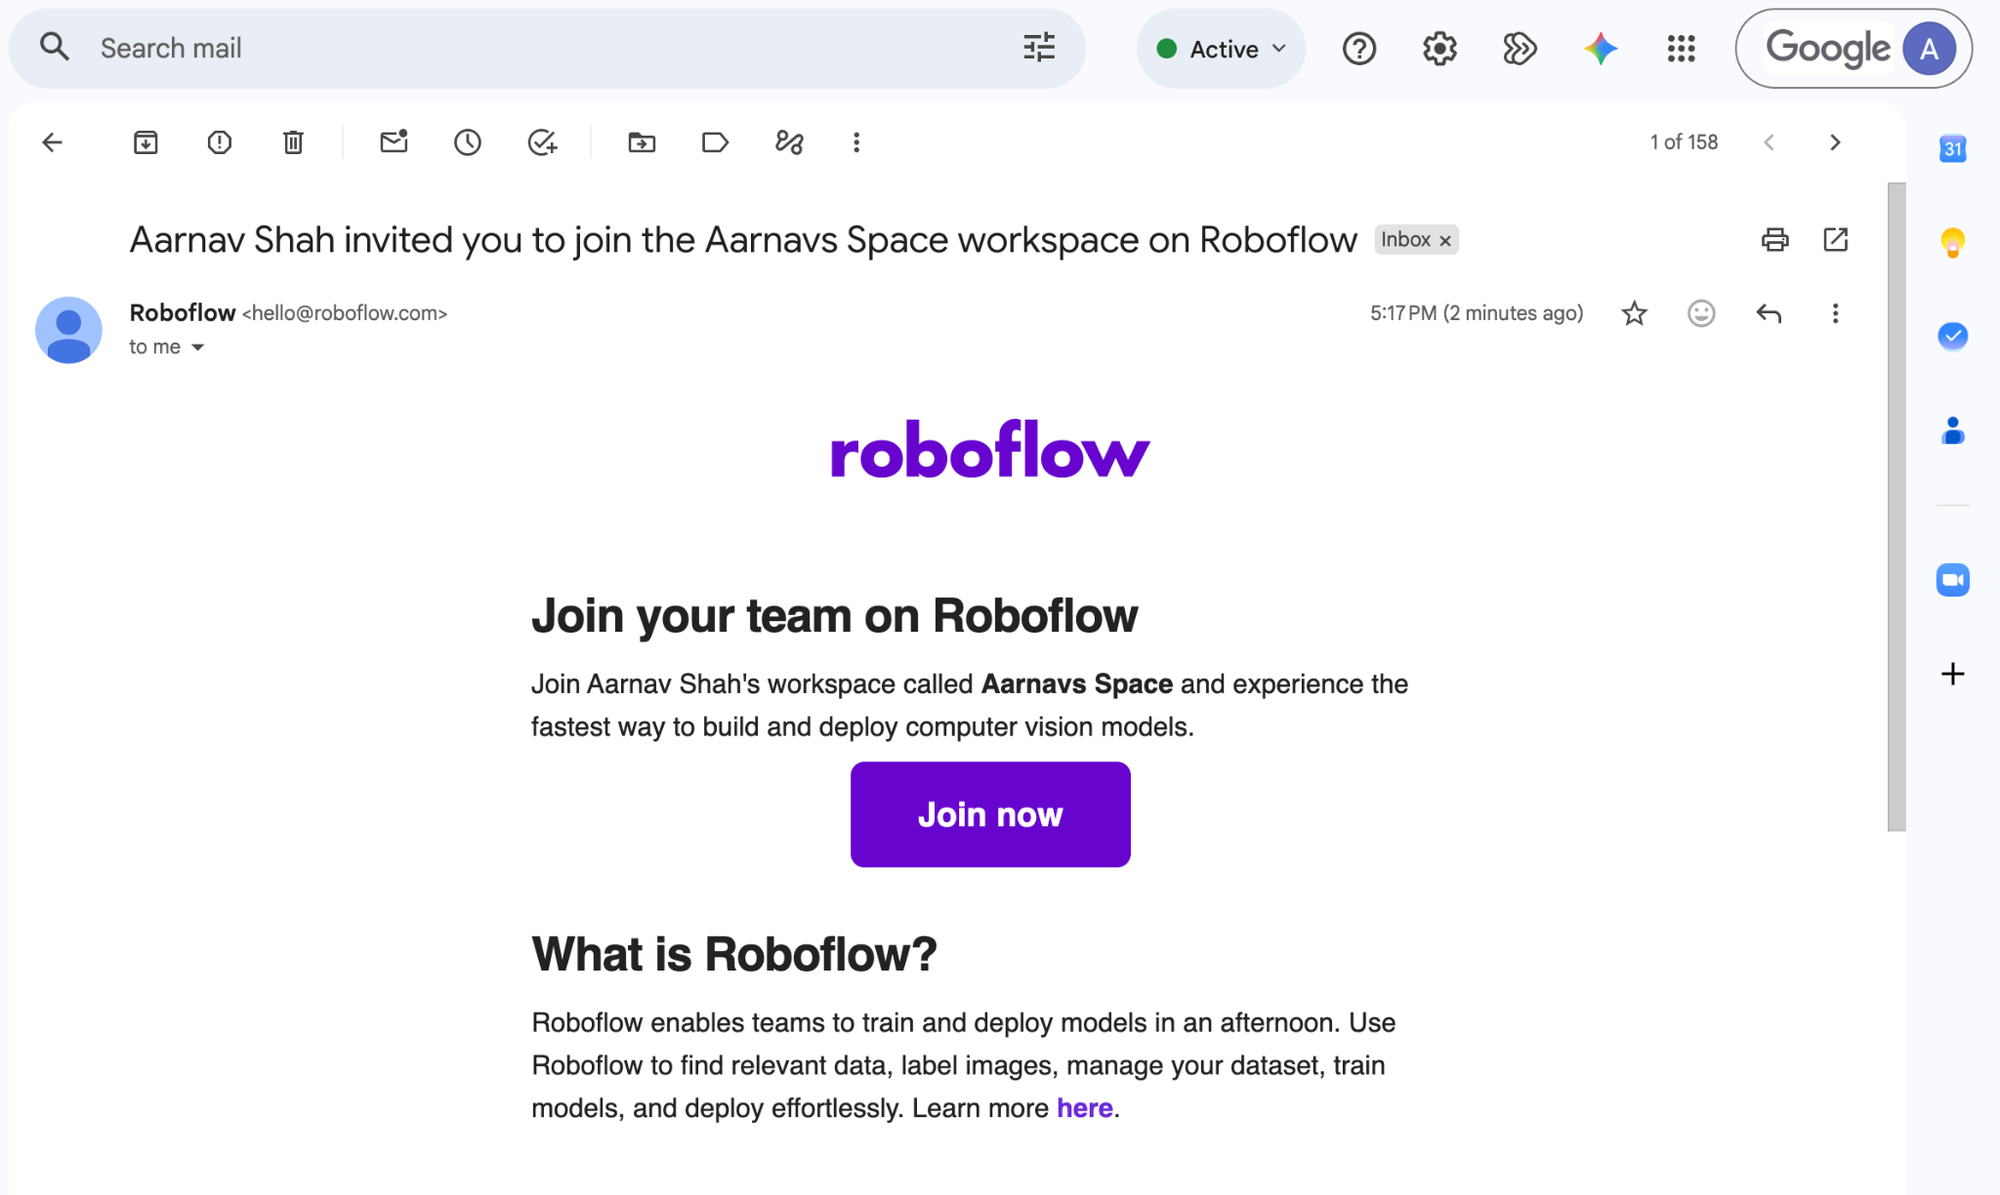Go to the older email arrow
This screenshot has width=2000, height=1195.
[x=1835, y=142]
